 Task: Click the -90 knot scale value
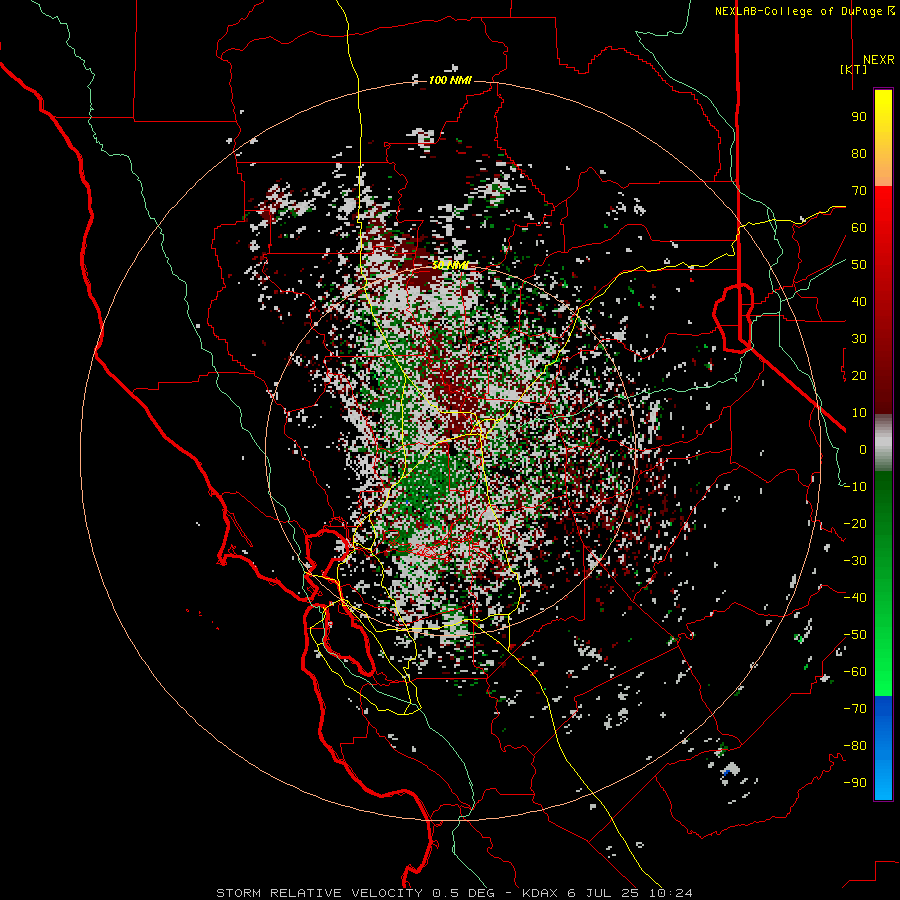(855, 783)
